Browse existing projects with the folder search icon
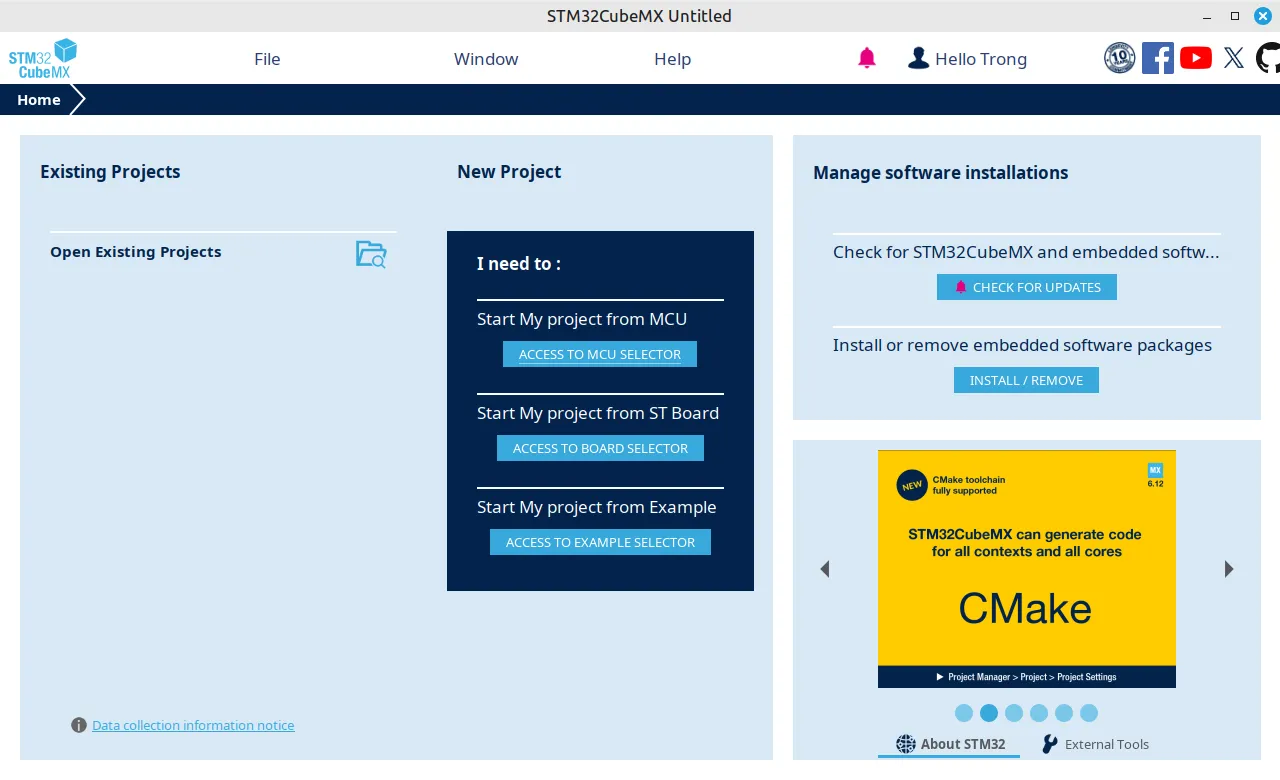This screenshot has height=780, width=1280. [371, 254]
